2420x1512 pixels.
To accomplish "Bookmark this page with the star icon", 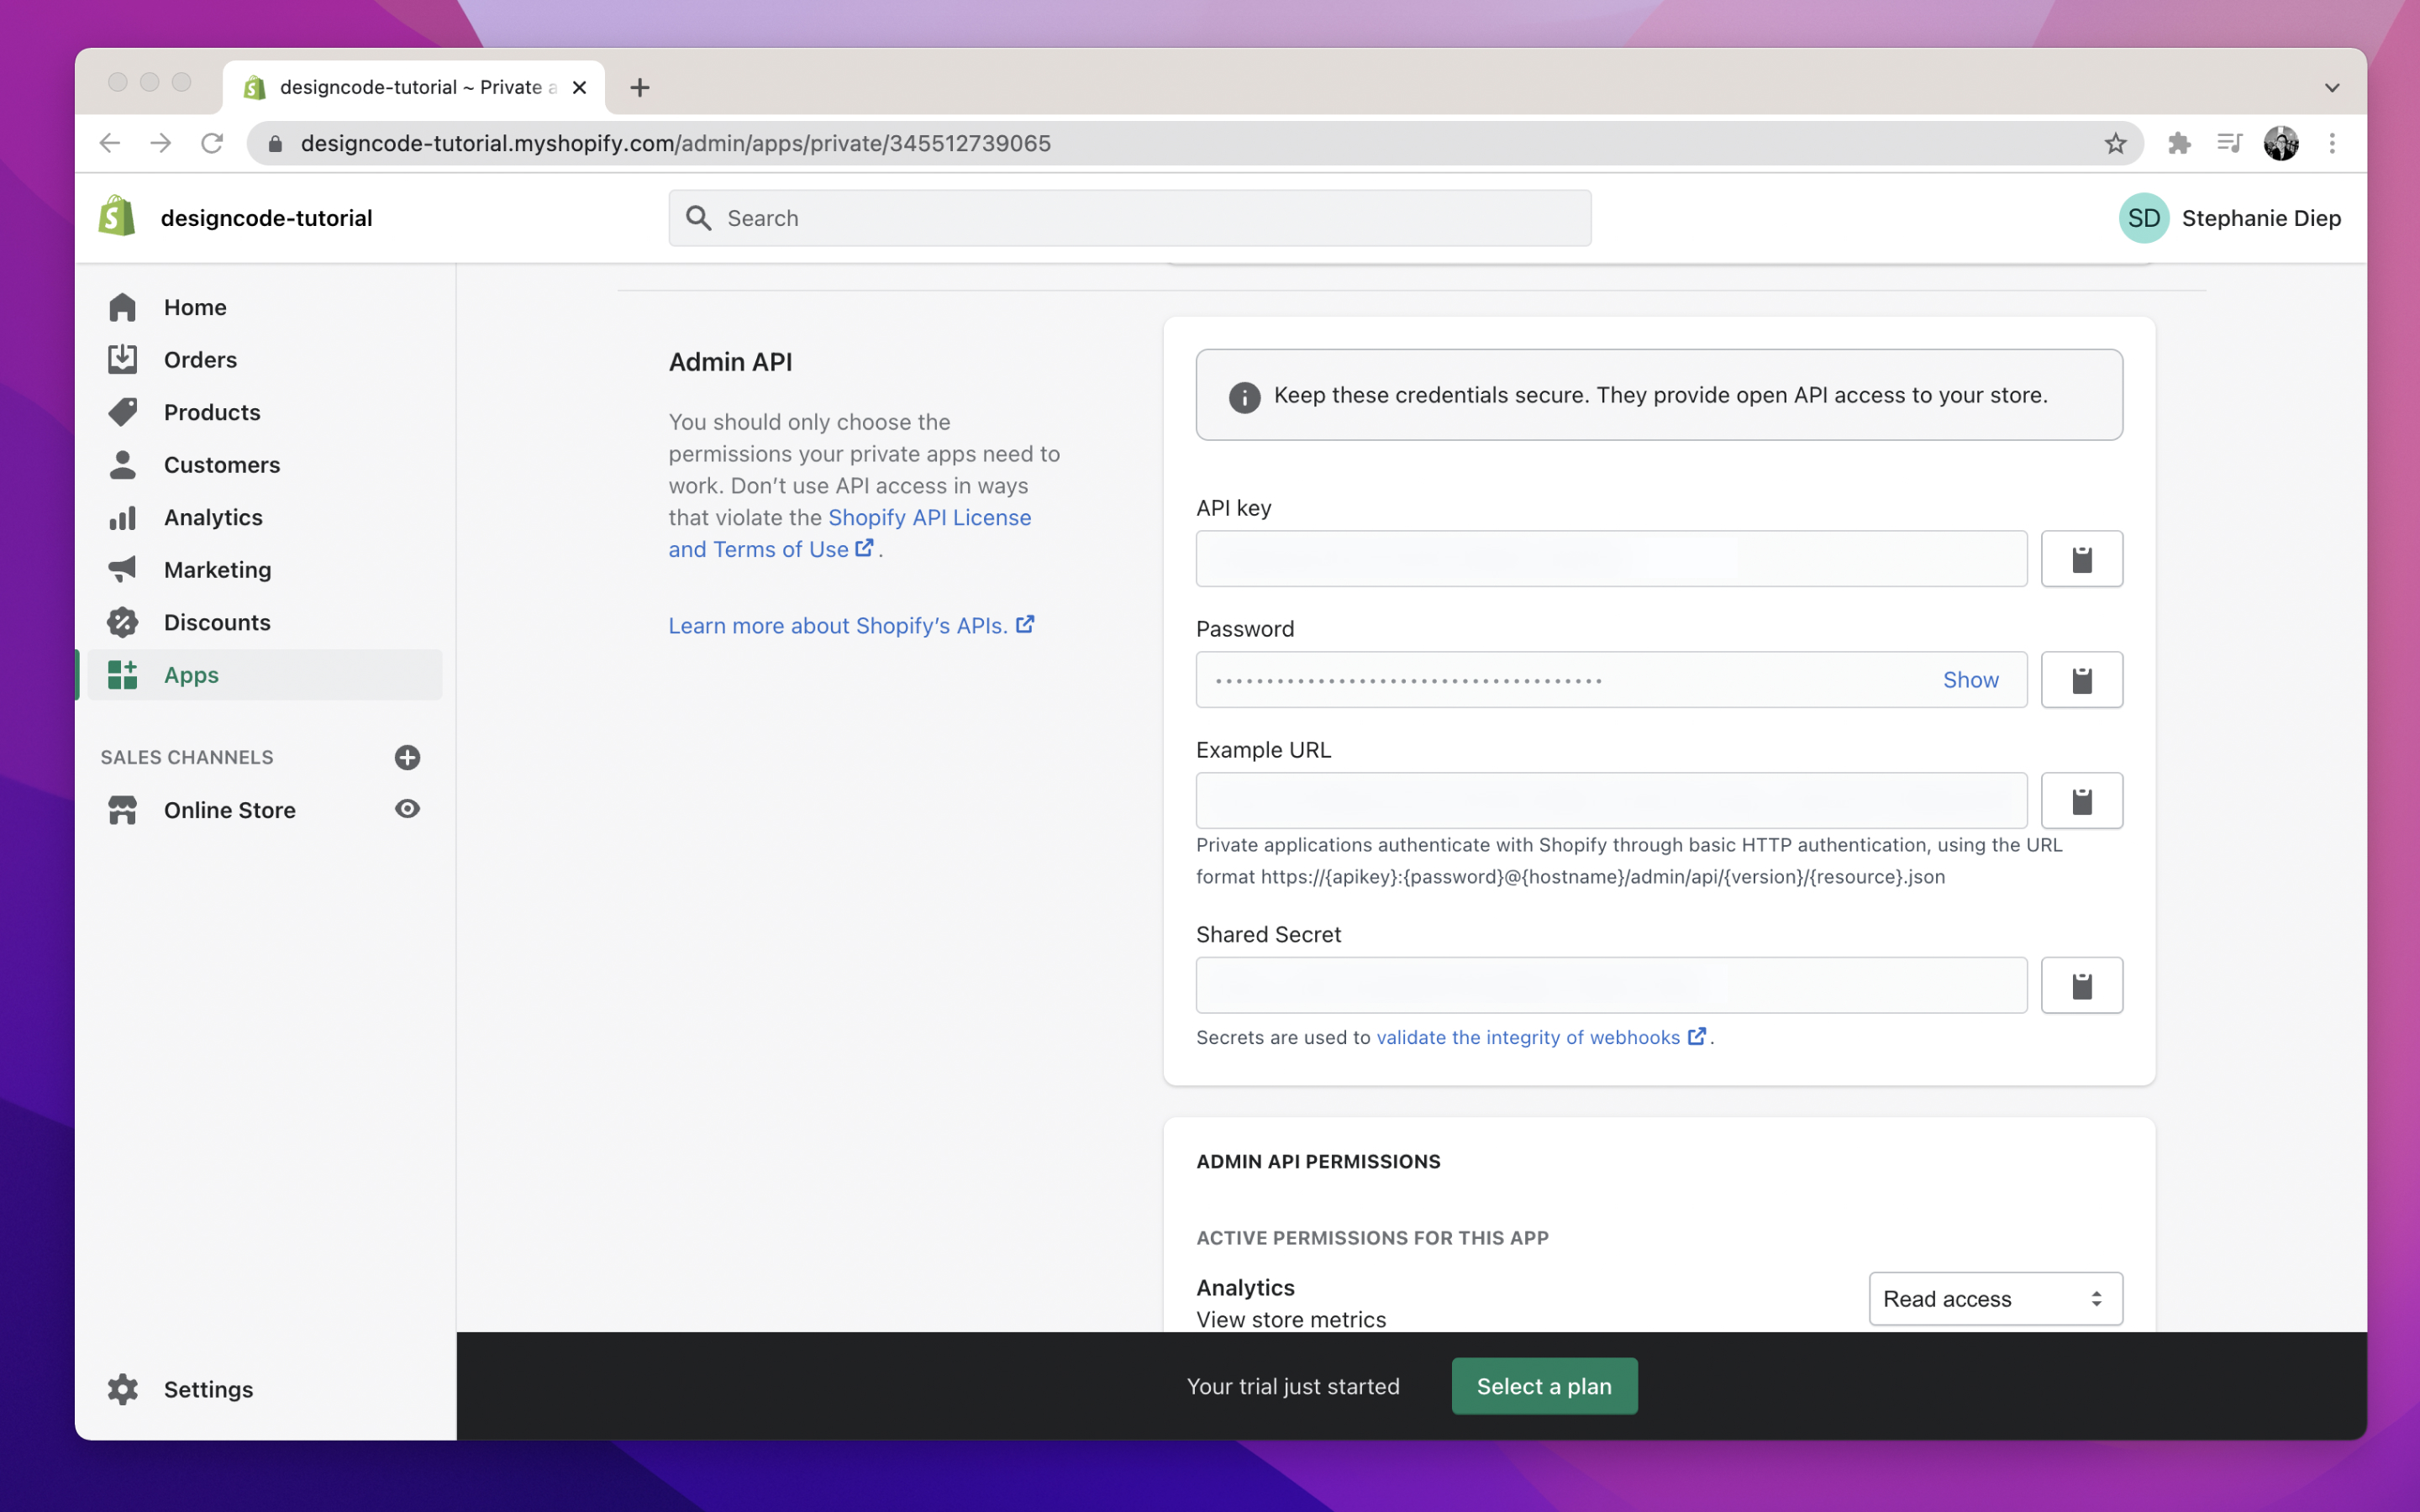I will point(2115,143).
